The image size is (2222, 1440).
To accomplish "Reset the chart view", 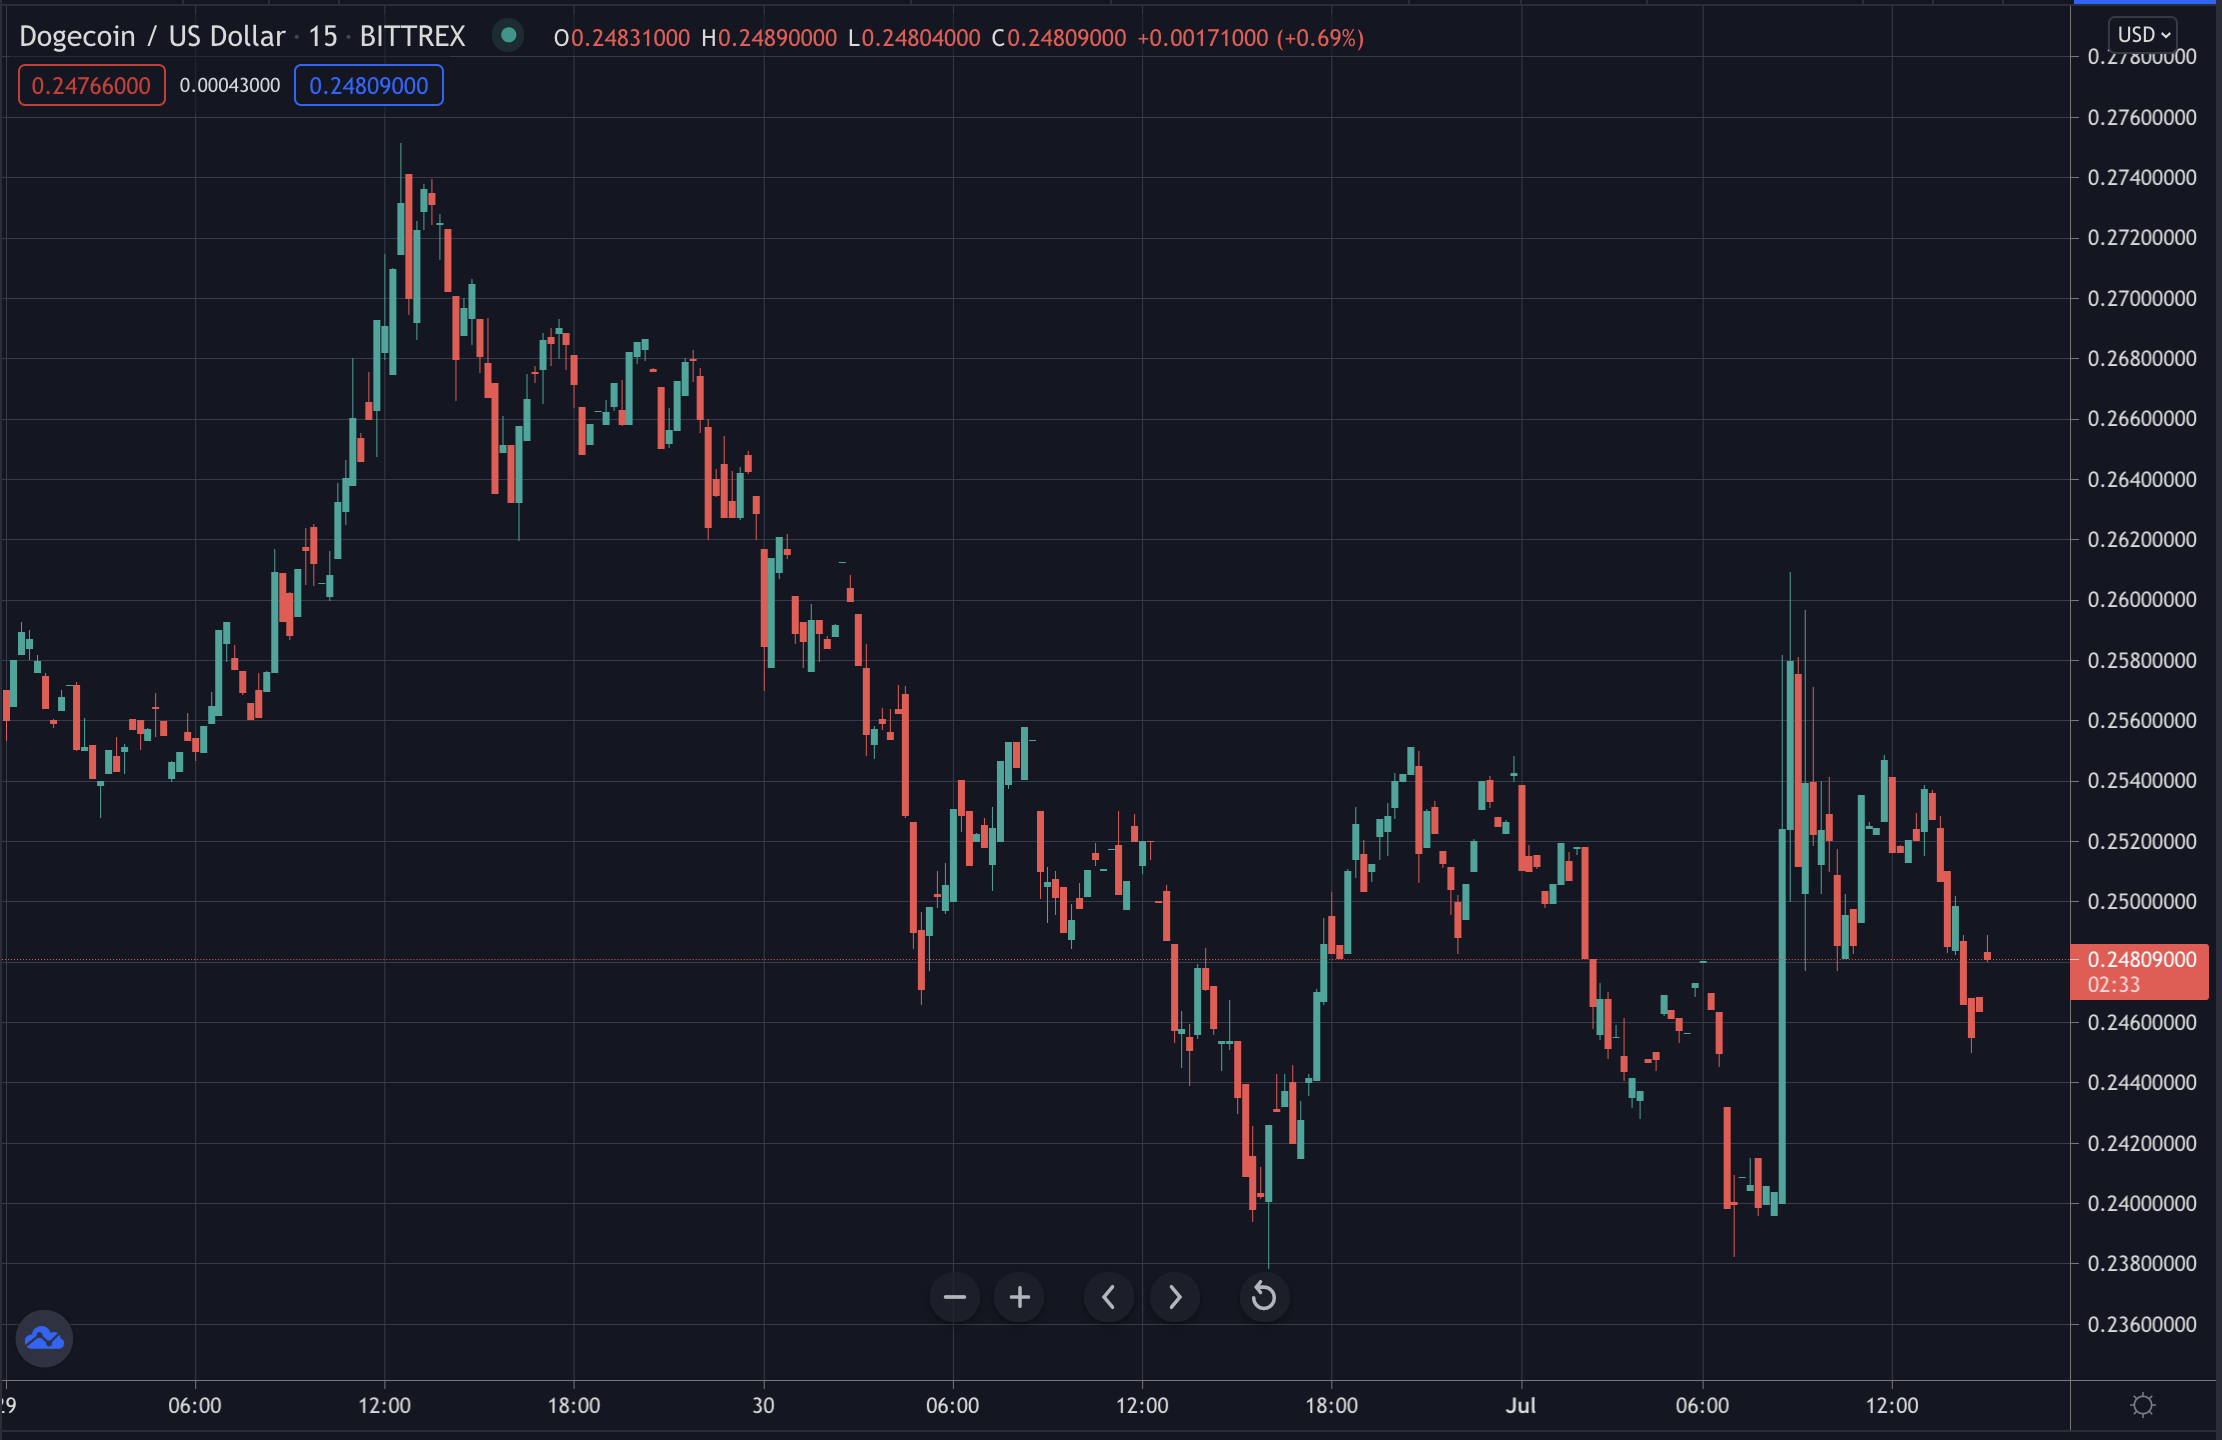I will [1264, 1297].
